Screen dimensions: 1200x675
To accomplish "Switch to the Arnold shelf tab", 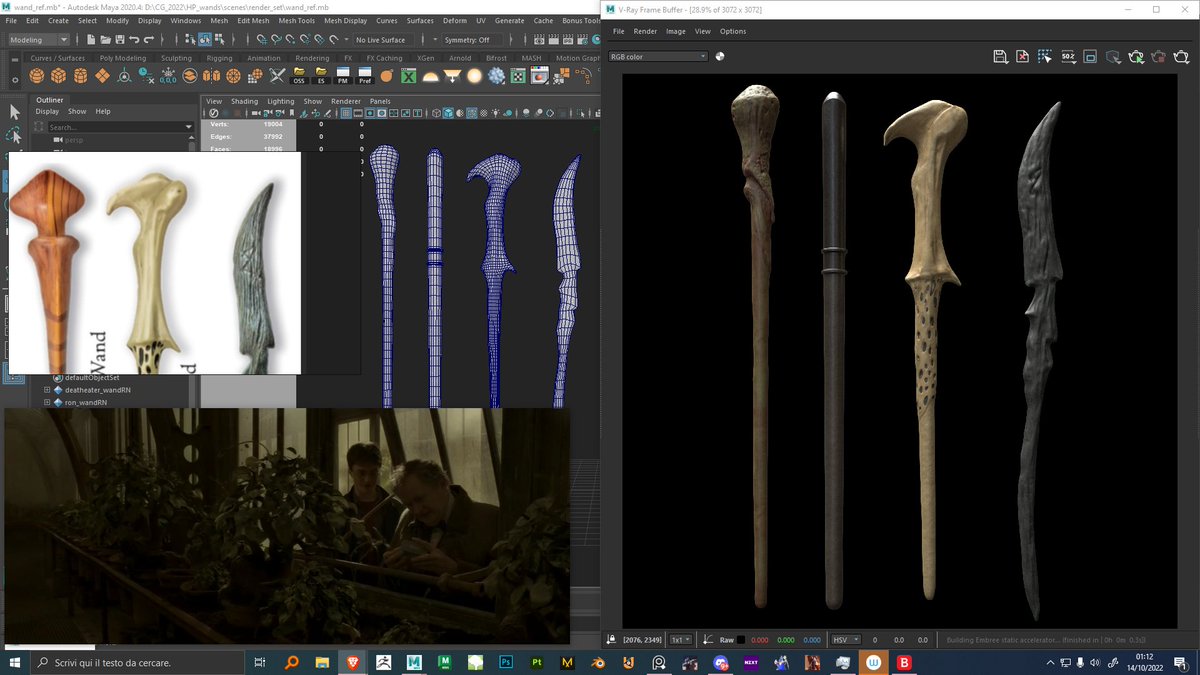I will point(459,58).
